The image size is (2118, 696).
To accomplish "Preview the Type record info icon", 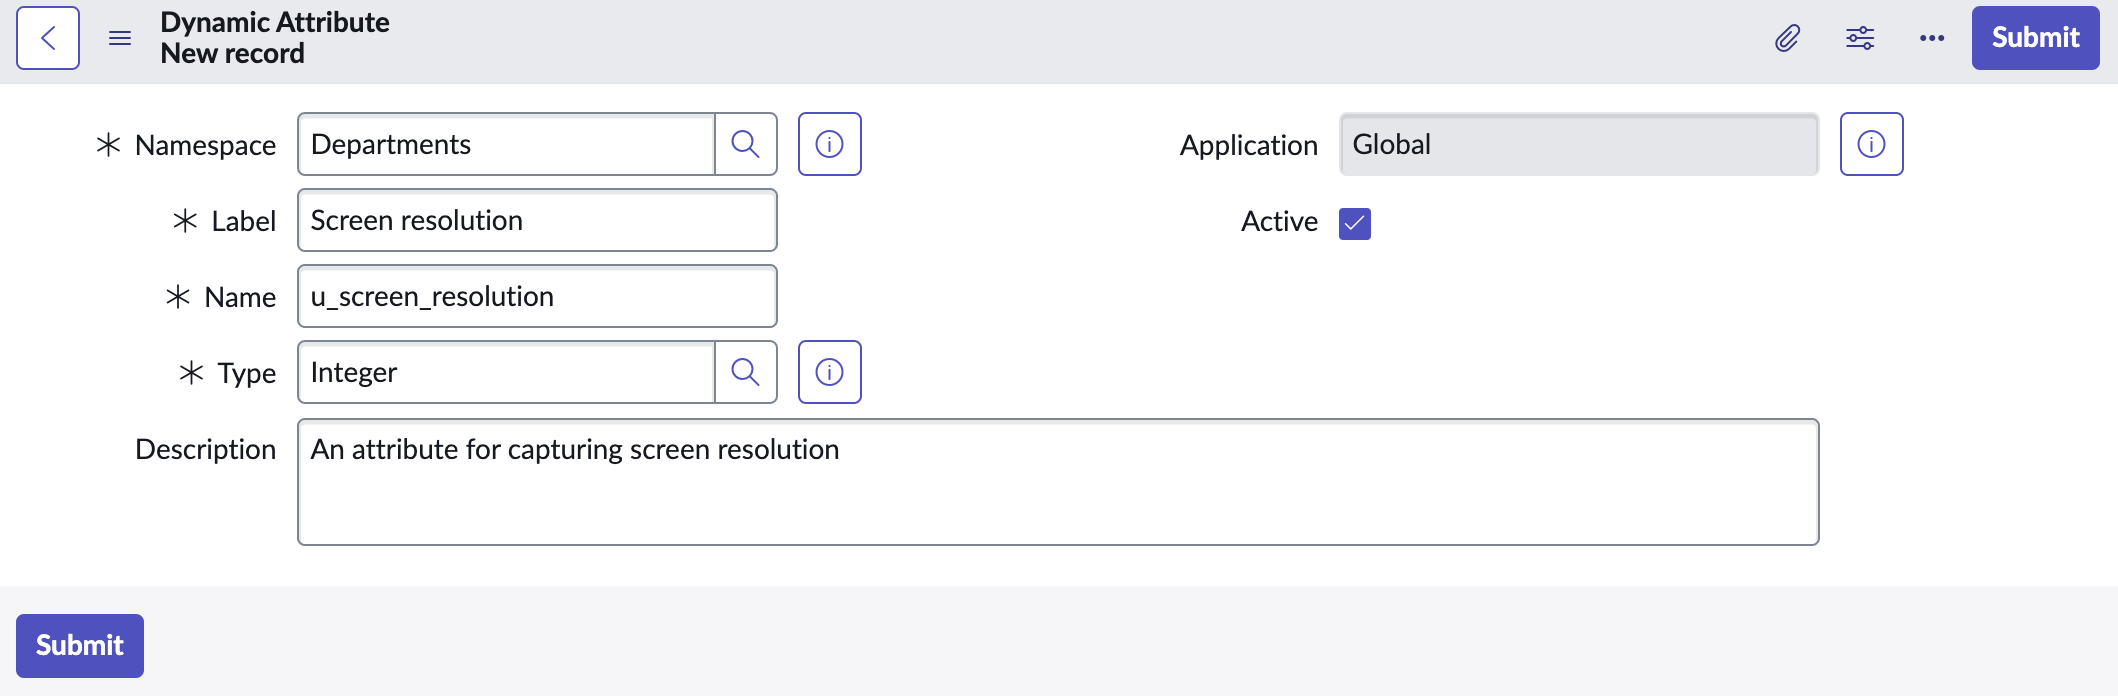I will click(x=830, y=372).
